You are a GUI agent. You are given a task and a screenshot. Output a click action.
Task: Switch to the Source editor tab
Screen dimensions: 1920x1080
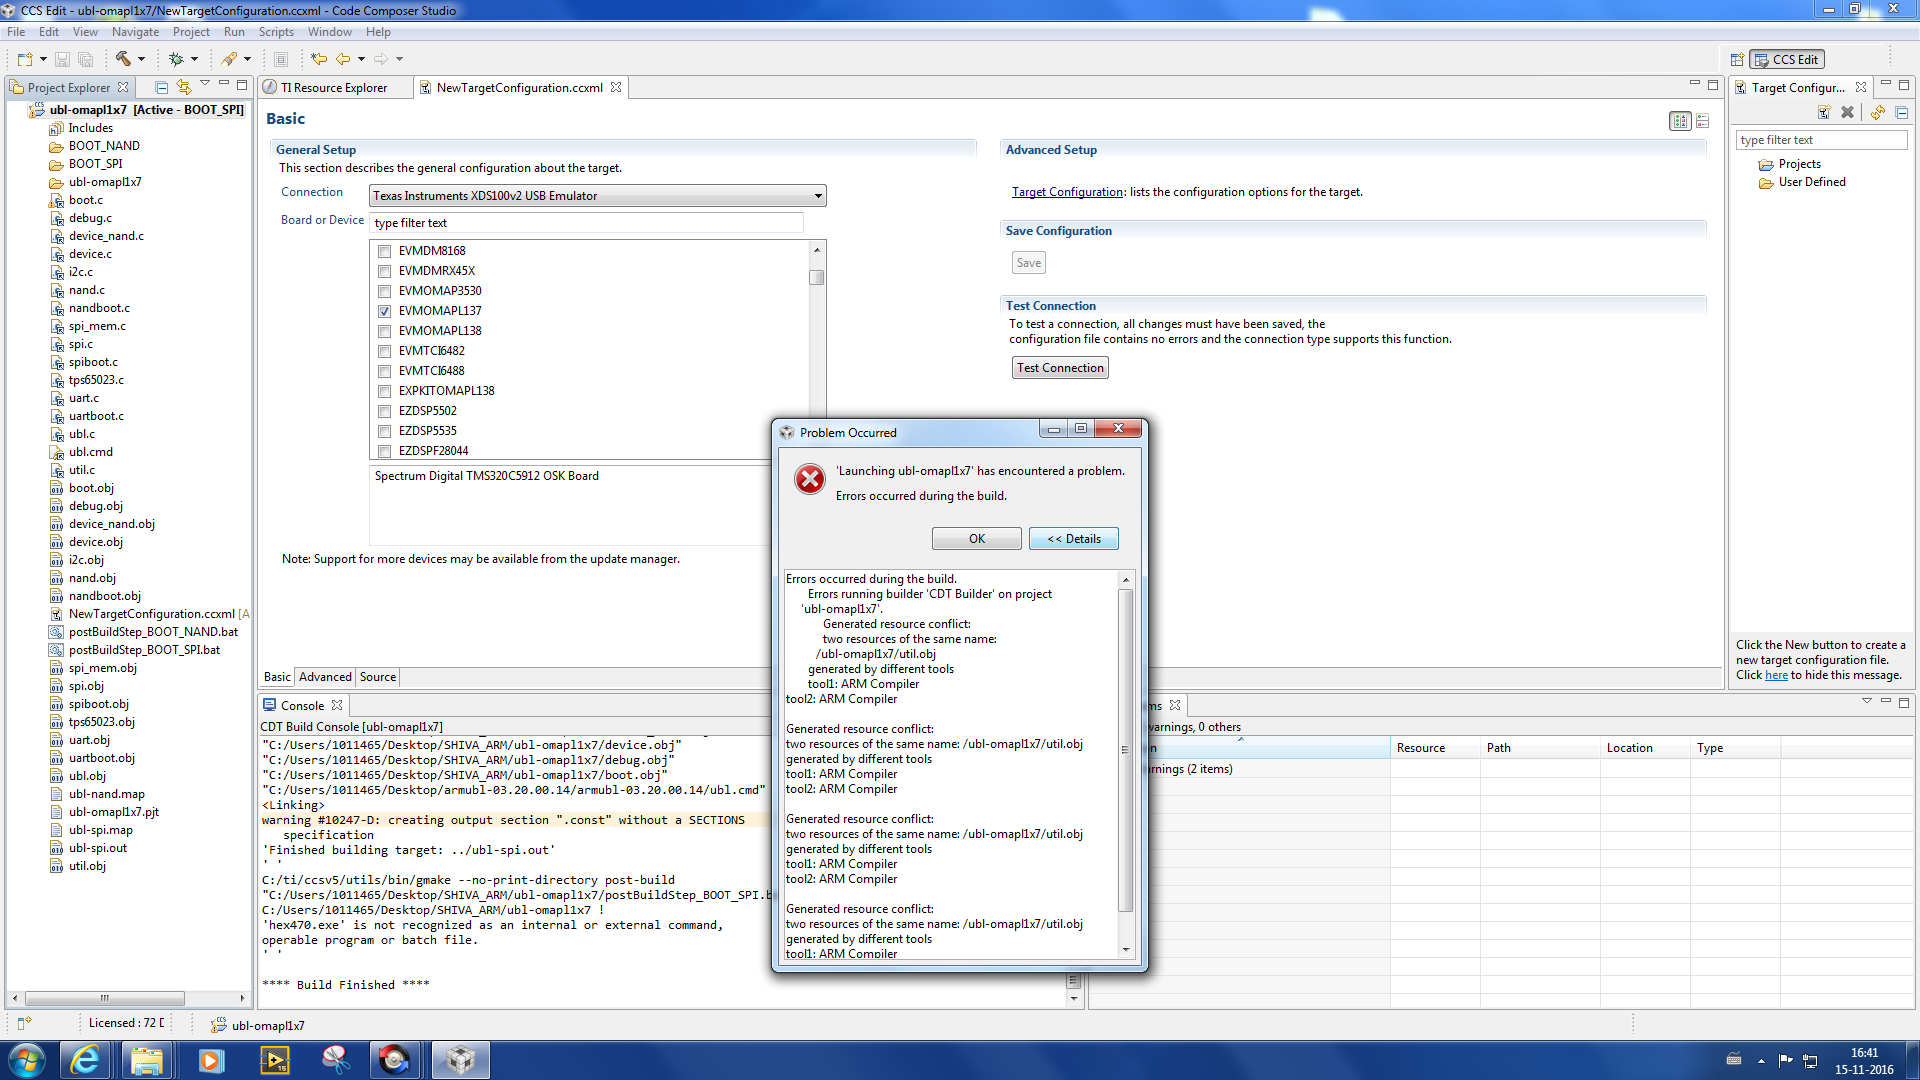378,677
